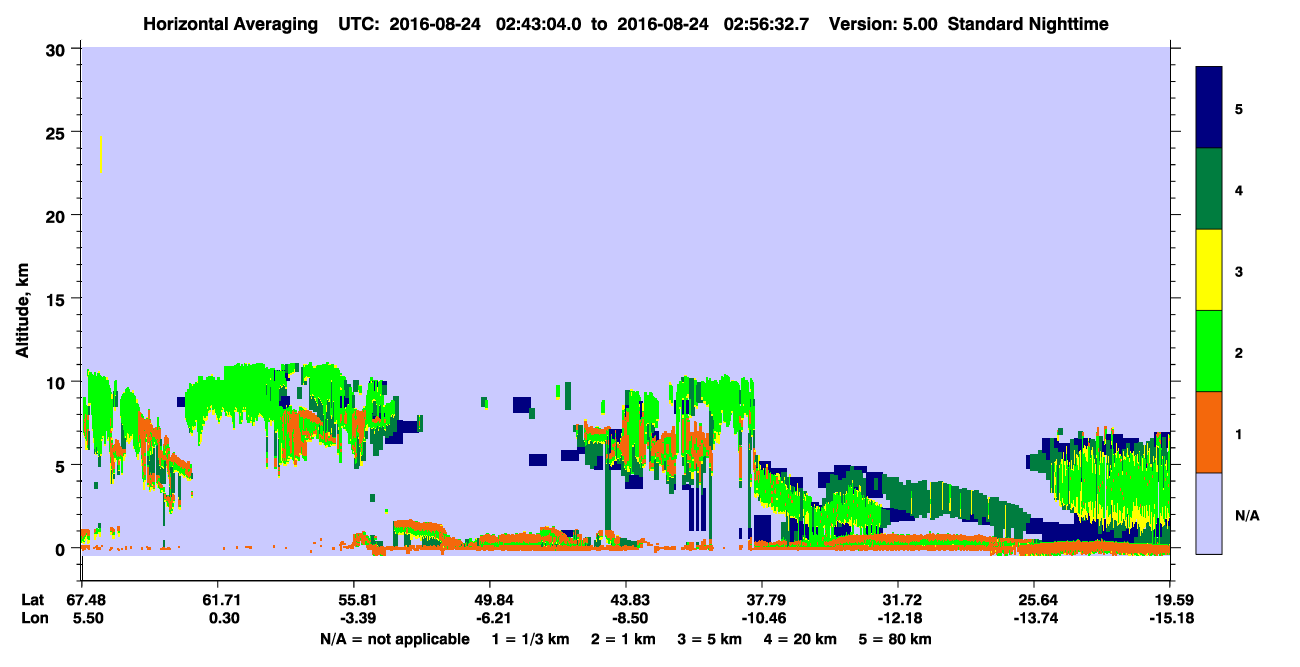The height and width of the screenshot is (667, 1300).
Task: Click legend text '1 = 1/3 km'
Action: (531, 639)
